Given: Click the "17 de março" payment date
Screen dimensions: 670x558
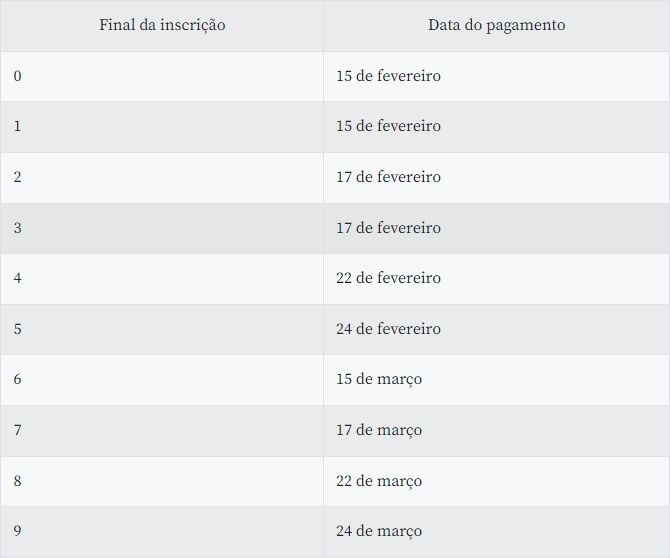Looking at the screenshot, I should coord(379,430).
